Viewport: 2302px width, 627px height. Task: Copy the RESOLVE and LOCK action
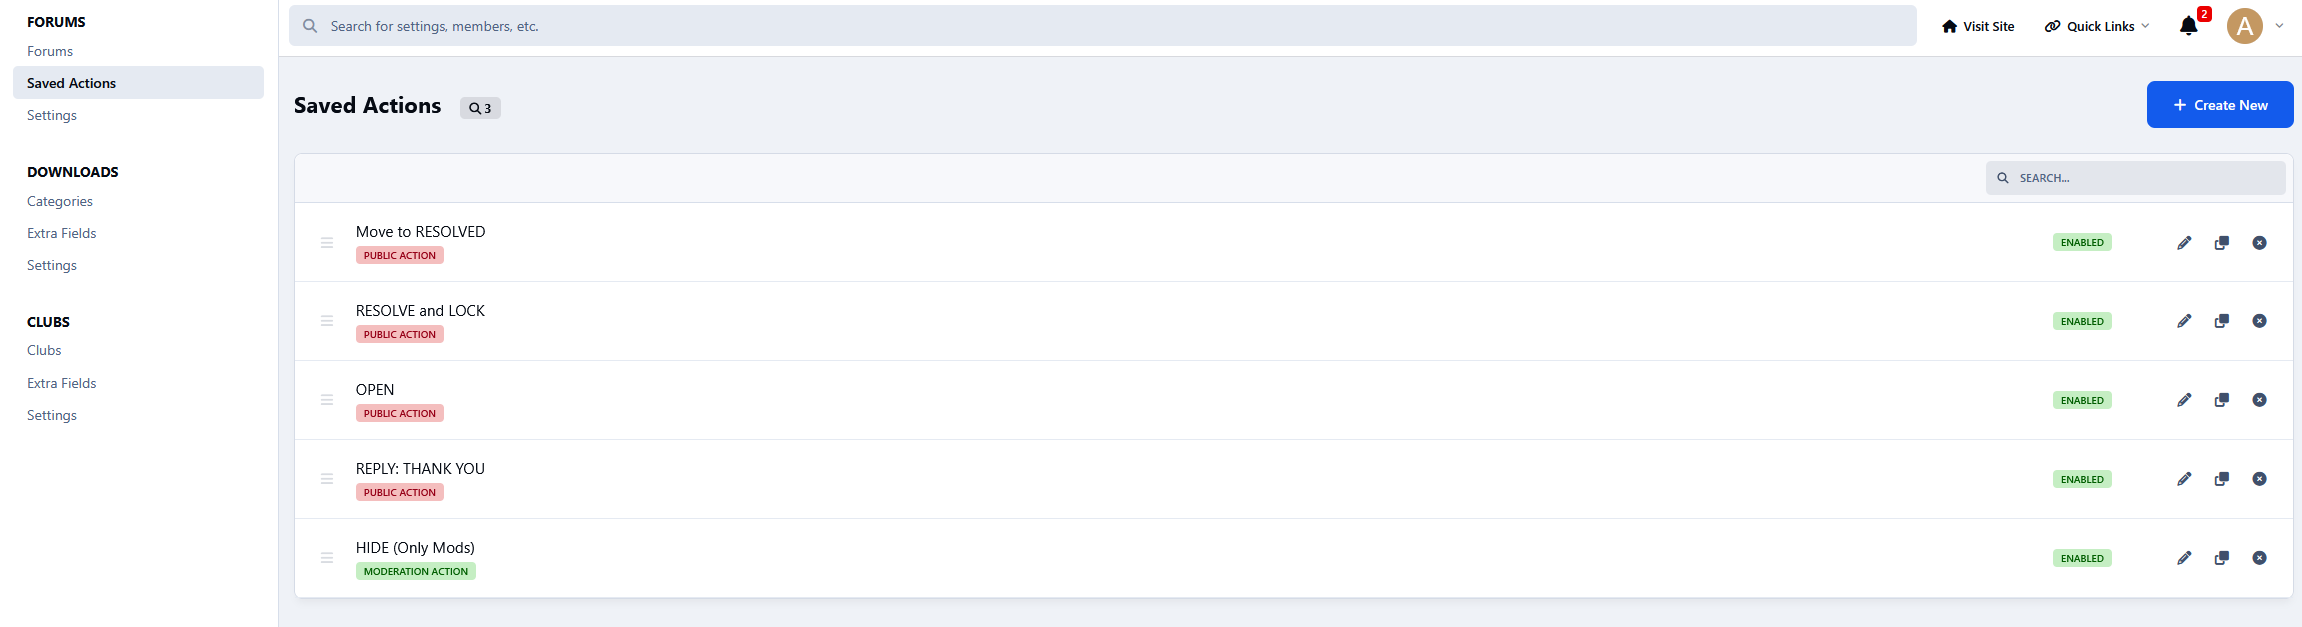pyautogui.click(x=2221, y=321)
